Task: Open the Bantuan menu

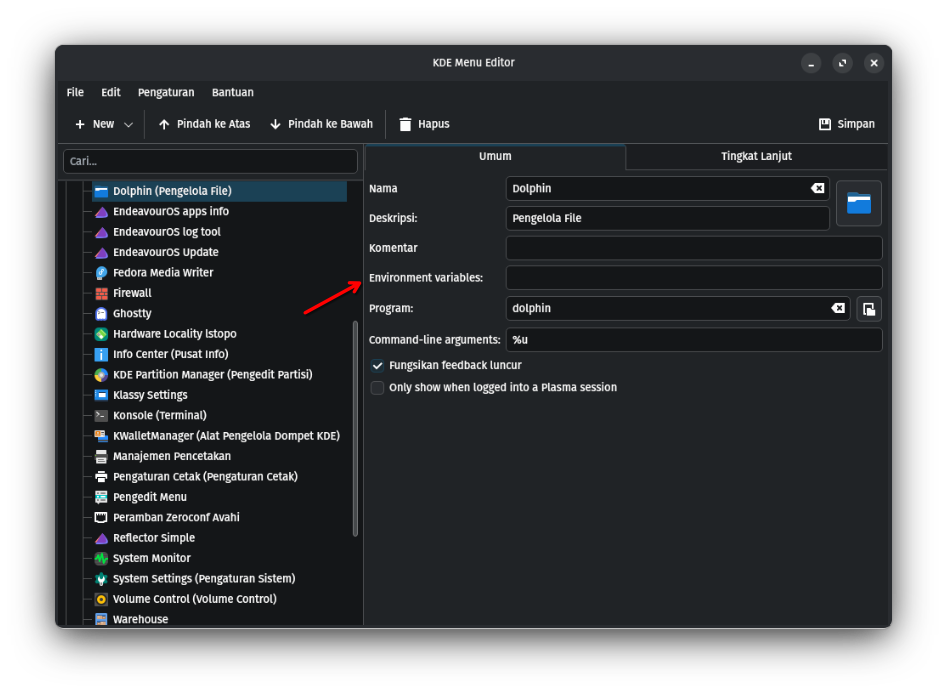Action: [x=233, y=92]
